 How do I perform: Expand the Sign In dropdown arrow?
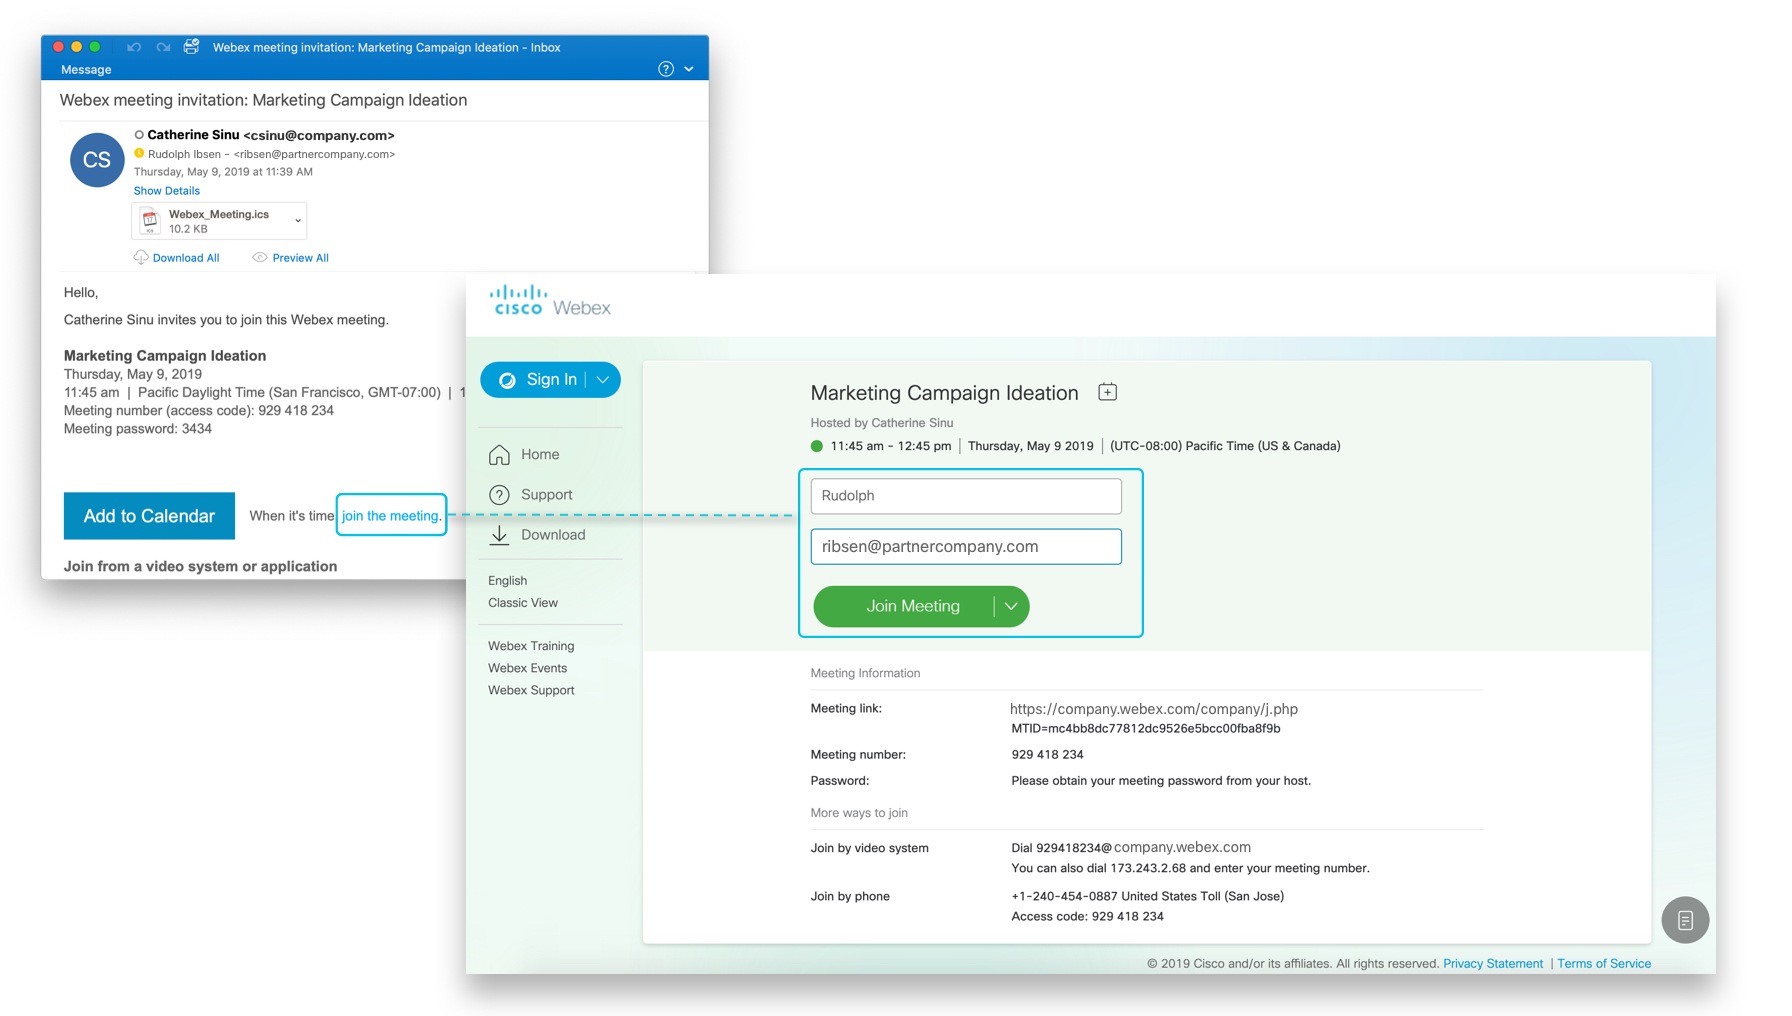[x=603, y=380]
